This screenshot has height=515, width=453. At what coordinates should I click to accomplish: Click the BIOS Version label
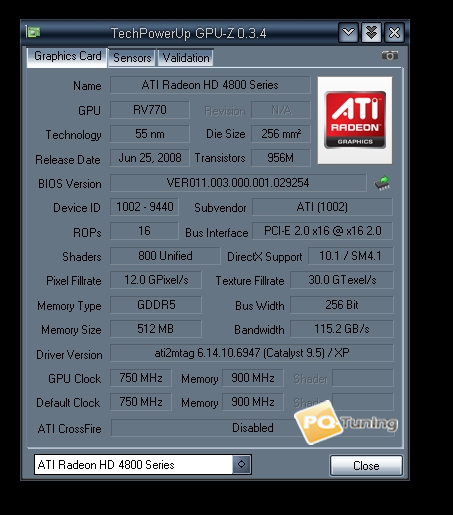pos(70,184)
